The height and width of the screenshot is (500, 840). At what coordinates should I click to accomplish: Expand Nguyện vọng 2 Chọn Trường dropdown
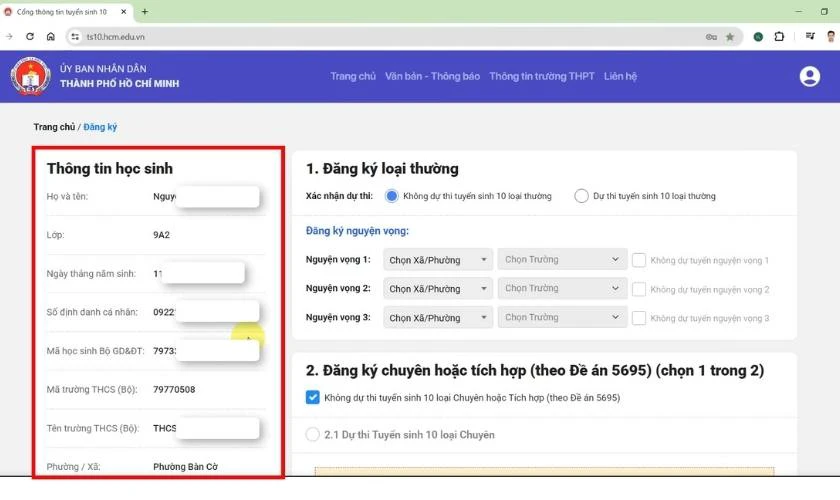click(x=562, y=288)
